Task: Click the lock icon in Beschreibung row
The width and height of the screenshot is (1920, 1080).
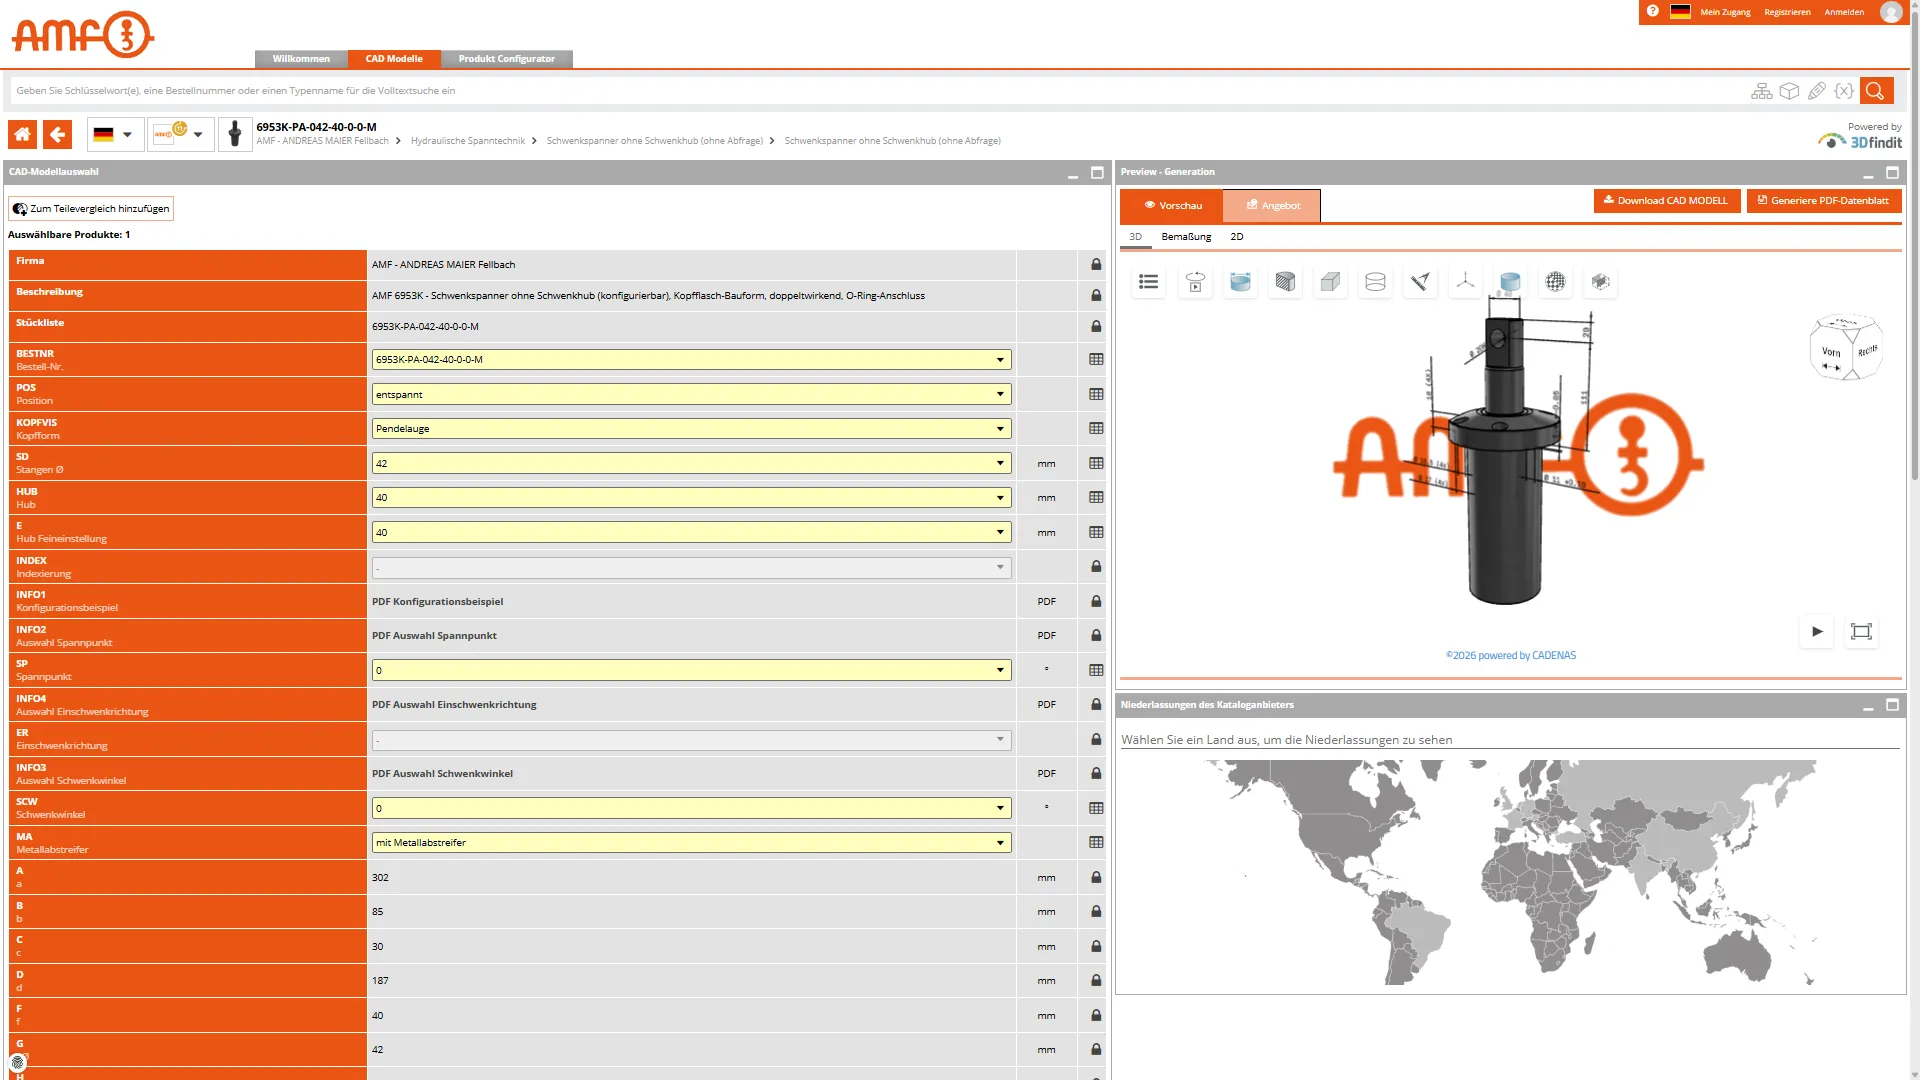Action: click(1096, 296)
